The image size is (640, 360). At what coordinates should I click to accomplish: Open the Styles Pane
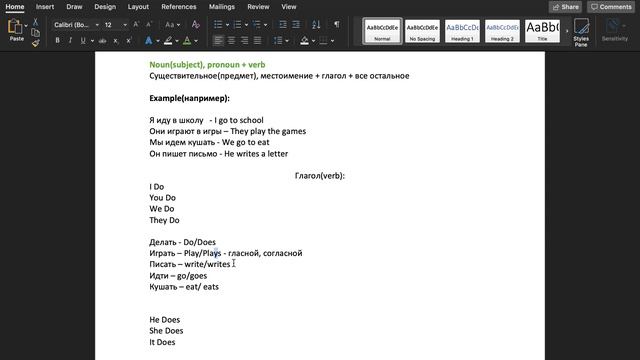581,32
